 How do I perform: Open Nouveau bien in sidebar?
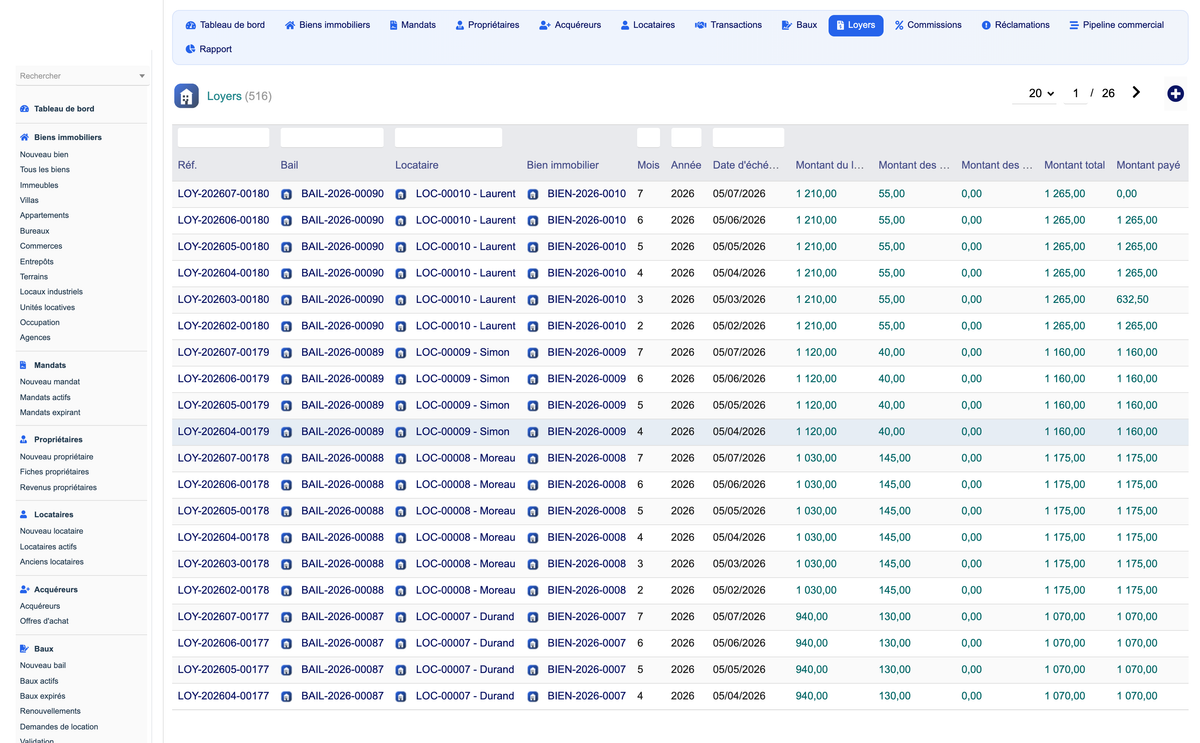44,155
